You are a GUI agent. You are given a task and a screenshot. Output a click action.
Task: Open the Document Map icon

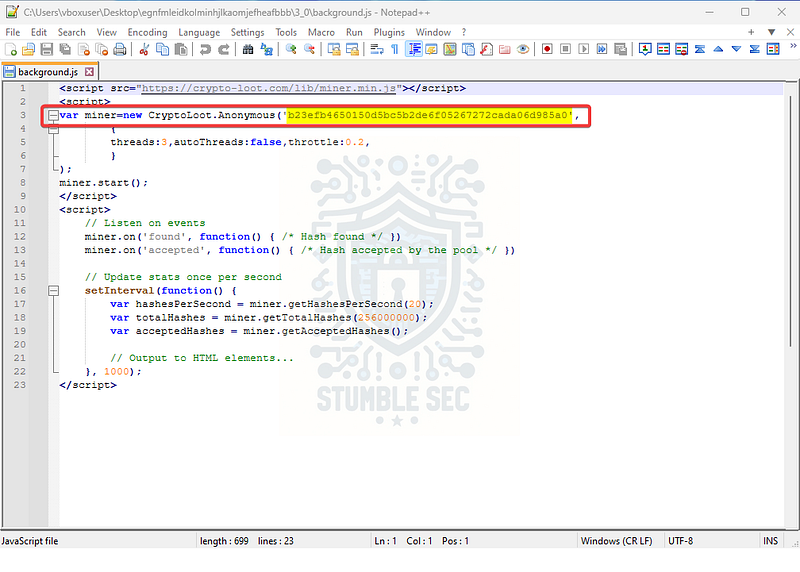(450, 49)
